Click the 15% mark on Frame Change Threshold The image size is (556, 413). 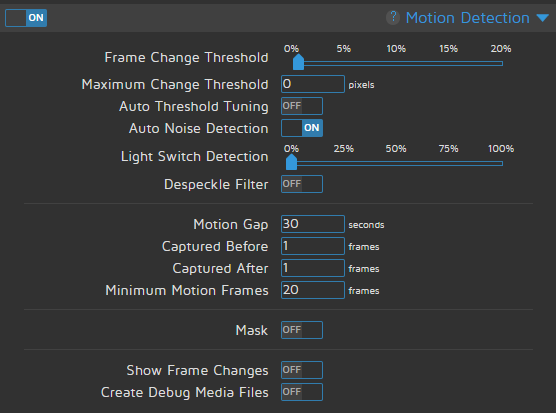point(449,49)
